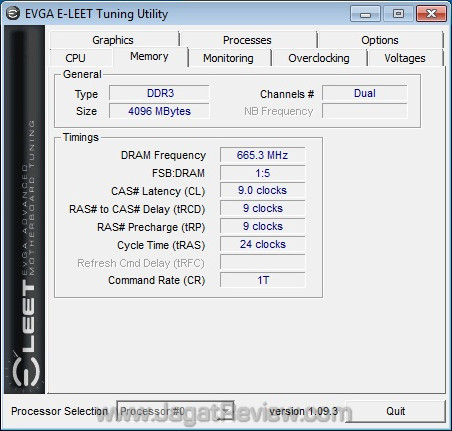452x431 pixels.
Task: Click the Cycle Time (tRAS) label
Action: [161, 245]
